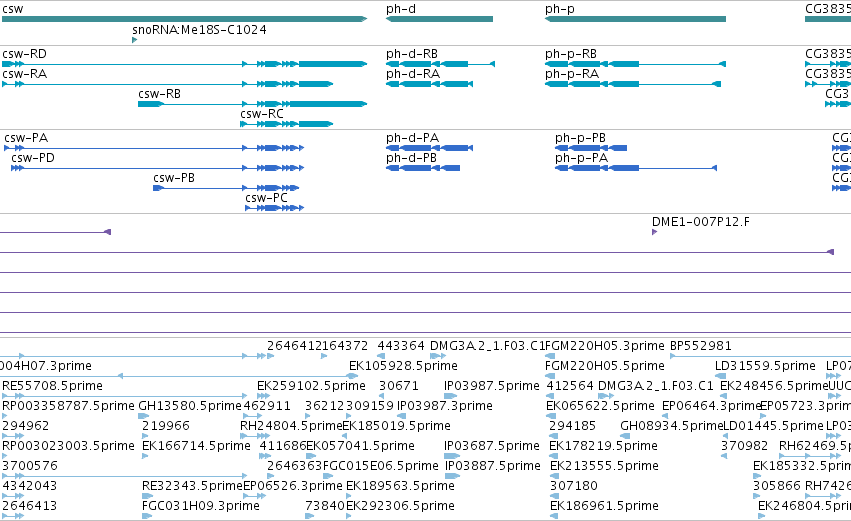This screenshot has height=521, width=851.
Task: Click the csw-PD protein feature
Action: click(x=157, y=168)
